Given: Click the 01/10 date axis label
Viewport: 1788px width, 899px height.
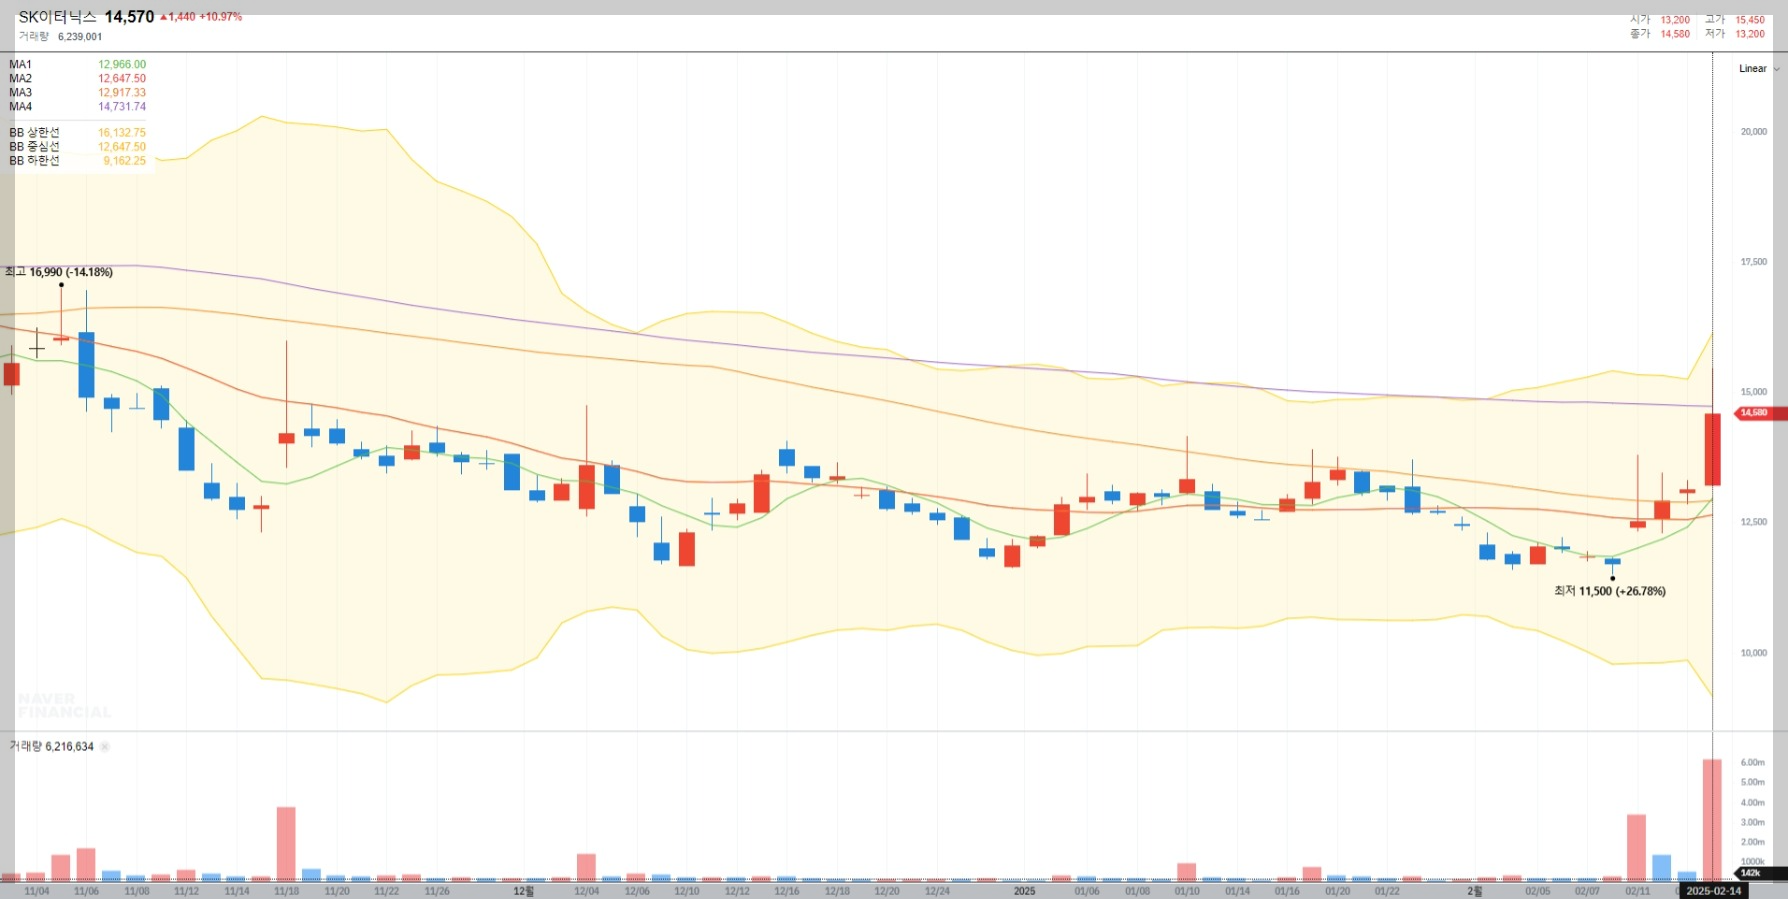Looking at the screenshot, I should tap(1187, 891).
